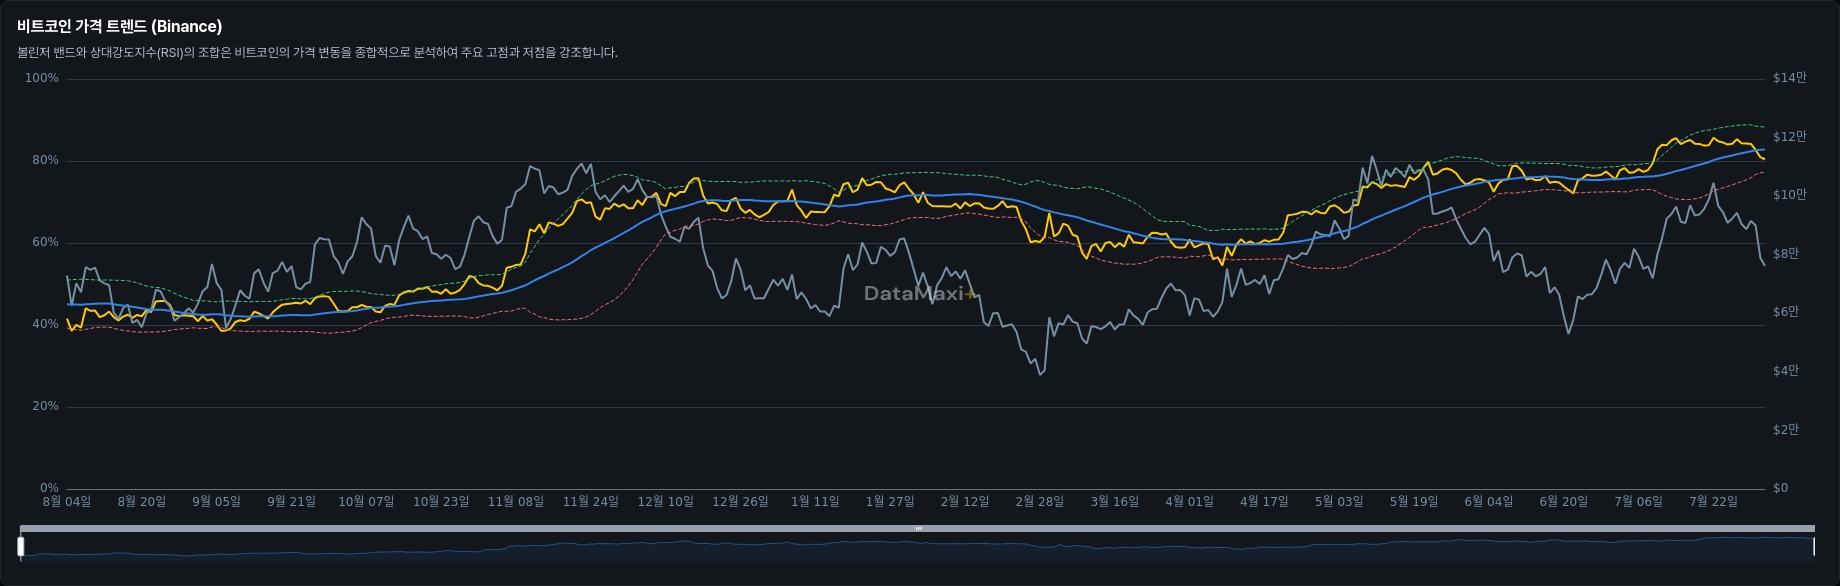
Task: Click the 12월 26일 date label
Action: pyautogui.click(x=741, y=502)
